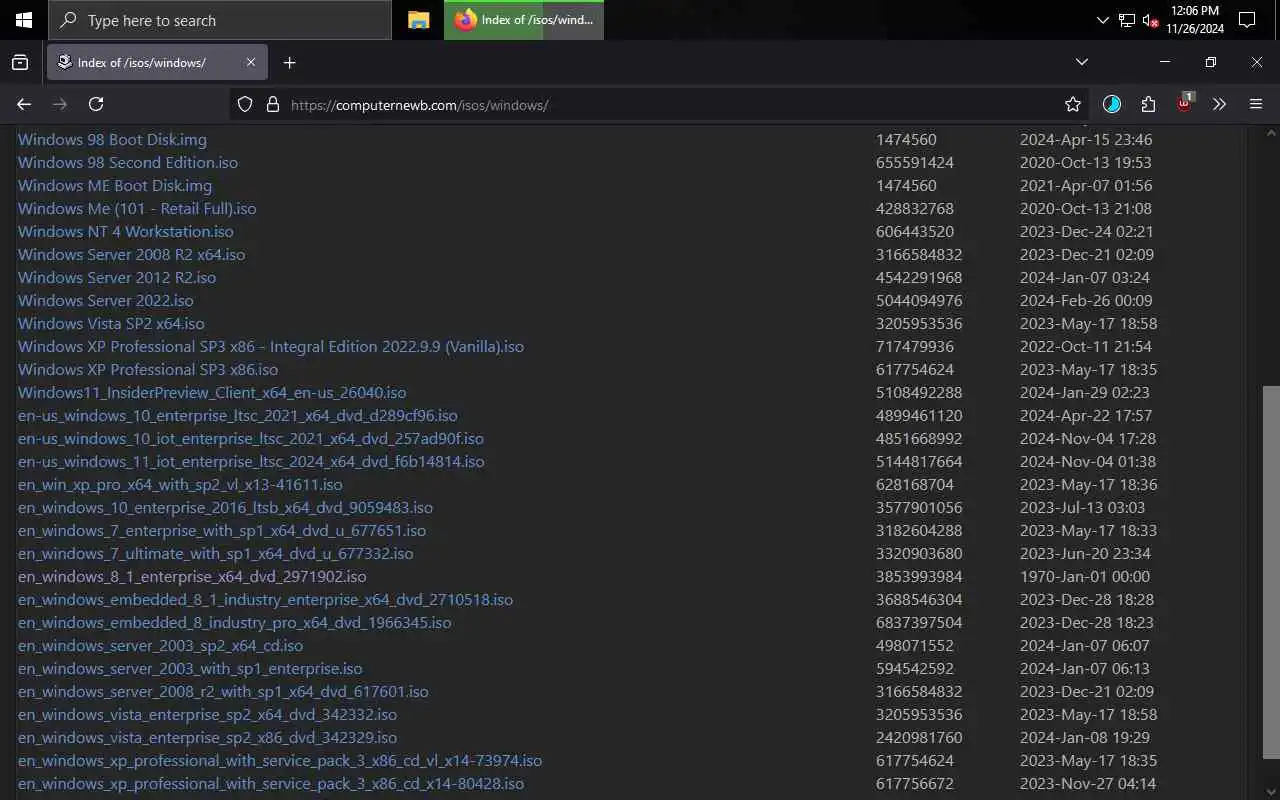Click en_windows_vista_enterprise_sp2_x64_dvd_342332.iso
The height and width of the screenshot is (800, 1280).
coord(207,714)
